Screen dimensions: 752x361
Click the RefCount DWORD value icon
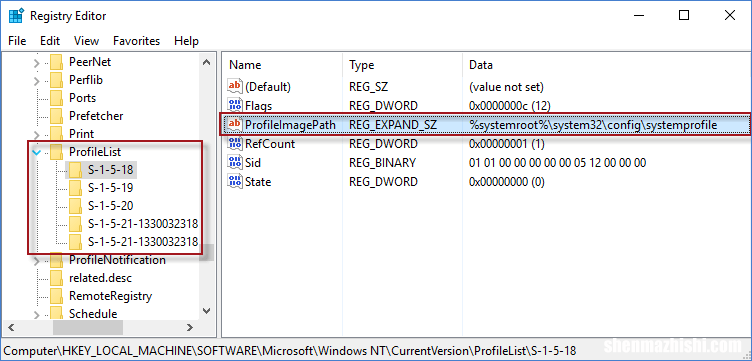235,143
